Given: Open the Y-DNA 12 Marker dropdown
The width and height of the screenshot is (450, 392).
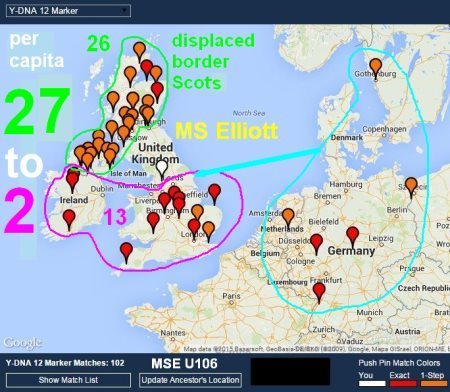Looking at the screenshot, I should (68, 11).
